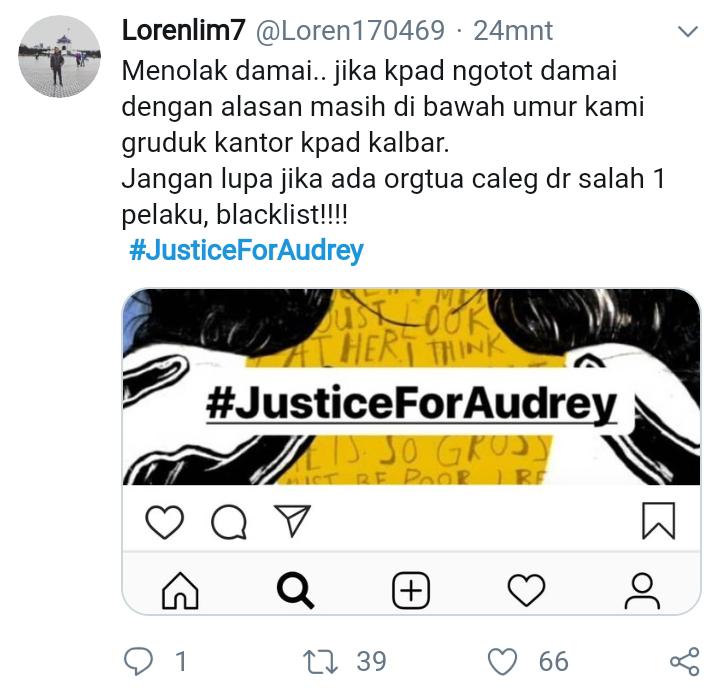720x692 pixels.
Task: Tap the Instagram new post plus icon
Action: point(411,591)
